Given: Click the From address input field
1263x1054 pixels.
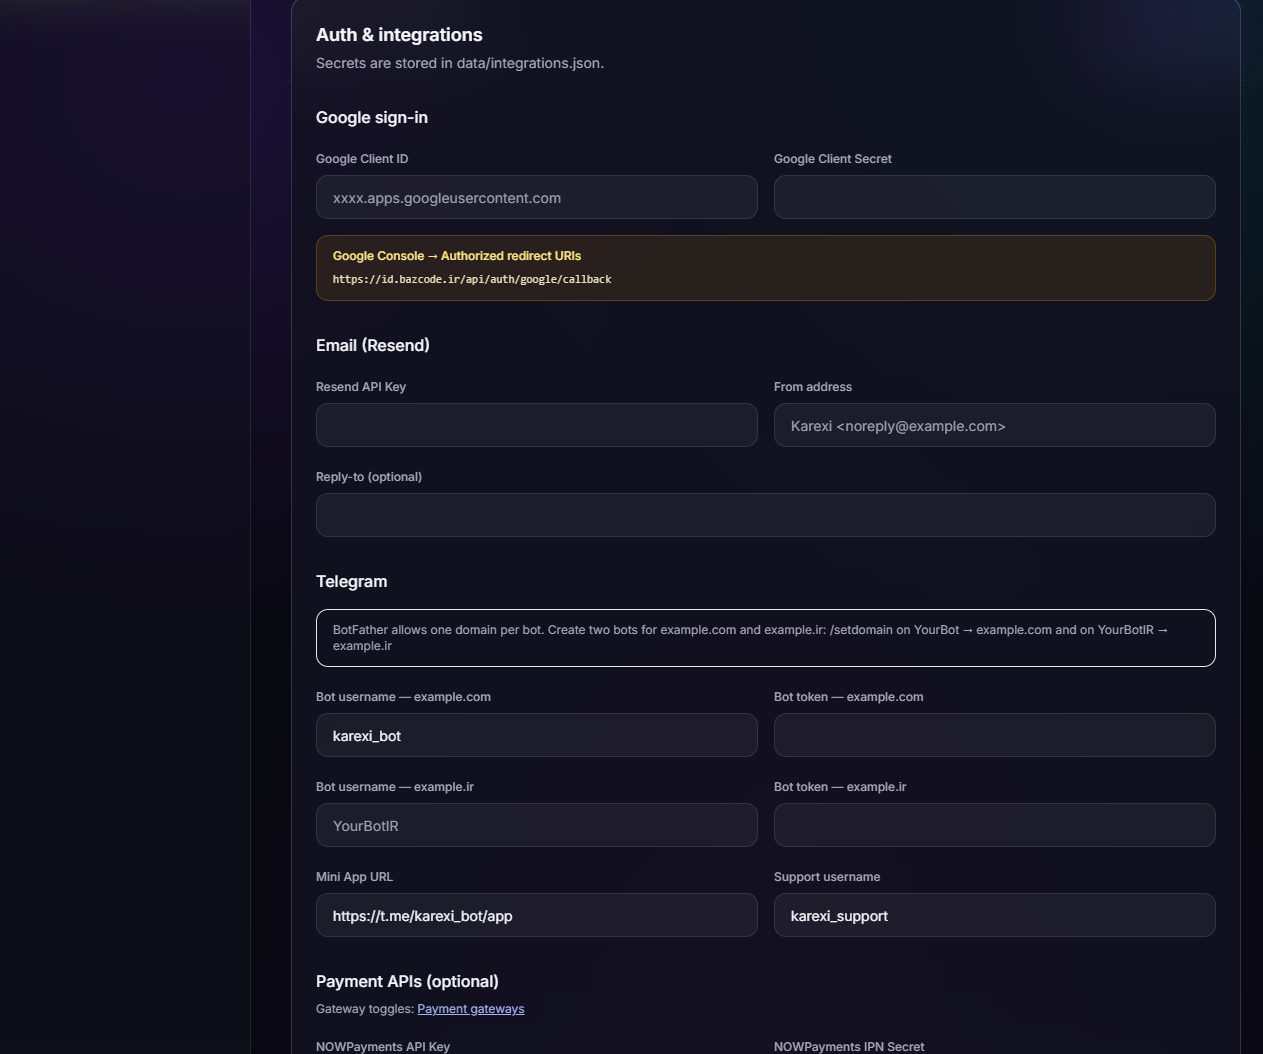Looking at the screenshot, I should coord(994,425).
